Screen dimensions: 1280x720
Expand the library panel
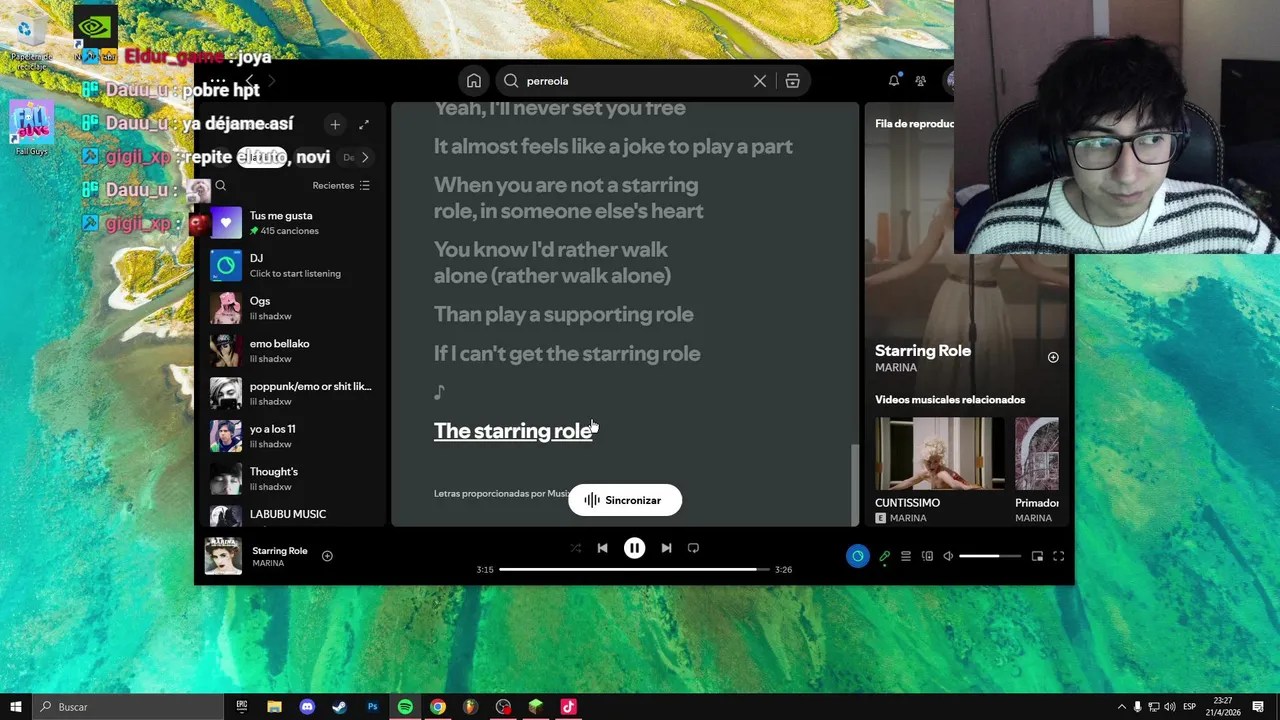click(x=364, y=124)
